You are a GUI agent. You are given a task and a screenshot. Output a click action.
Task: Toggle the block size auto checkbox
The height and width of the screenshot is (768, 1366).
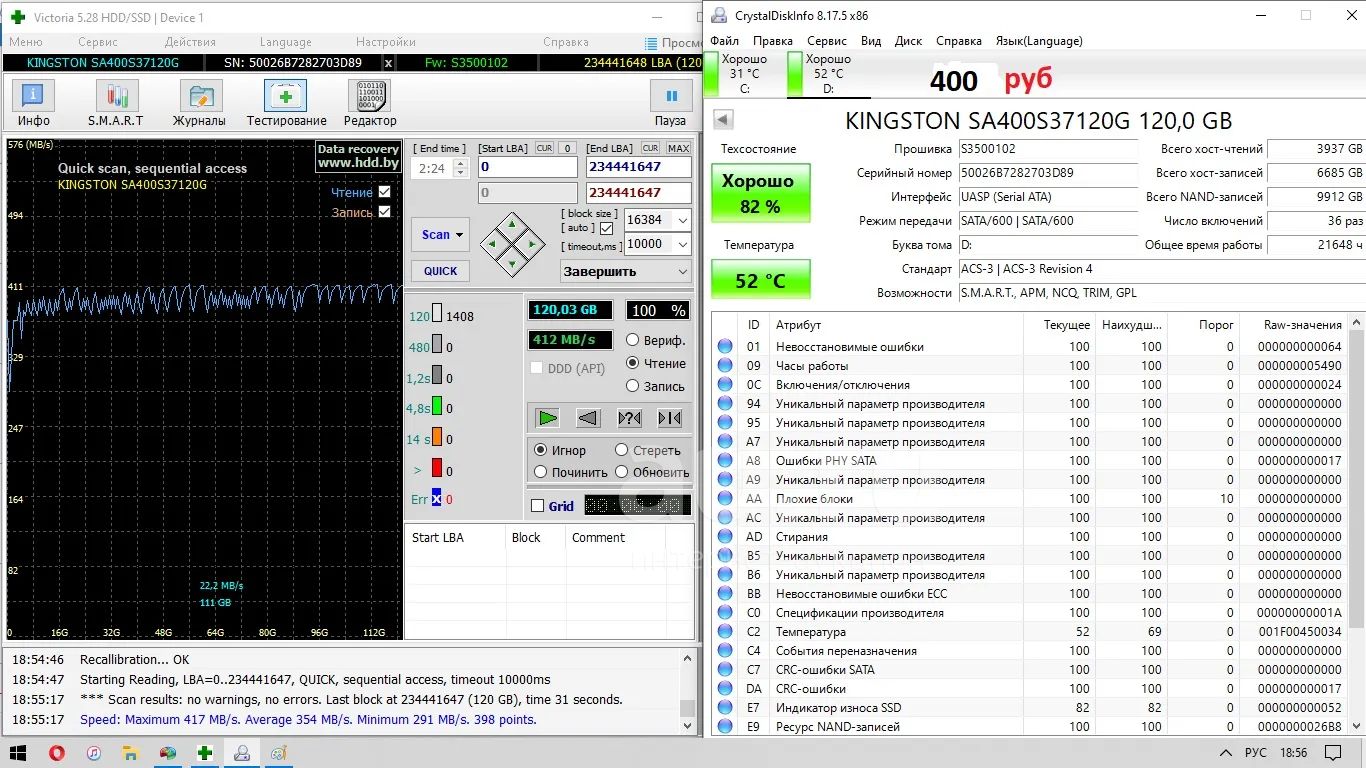pos(606,228)
